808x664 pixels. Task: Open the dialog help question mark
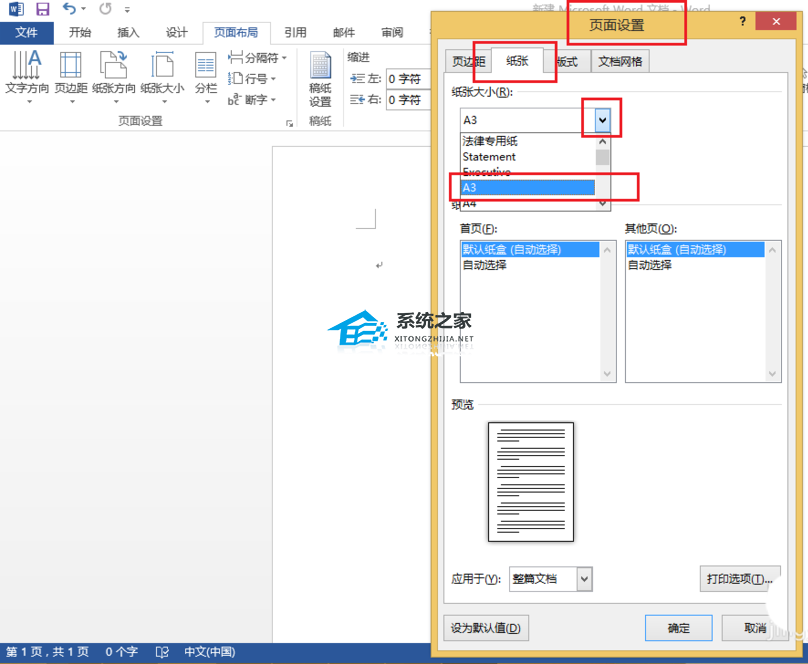(x=743, y=22)
